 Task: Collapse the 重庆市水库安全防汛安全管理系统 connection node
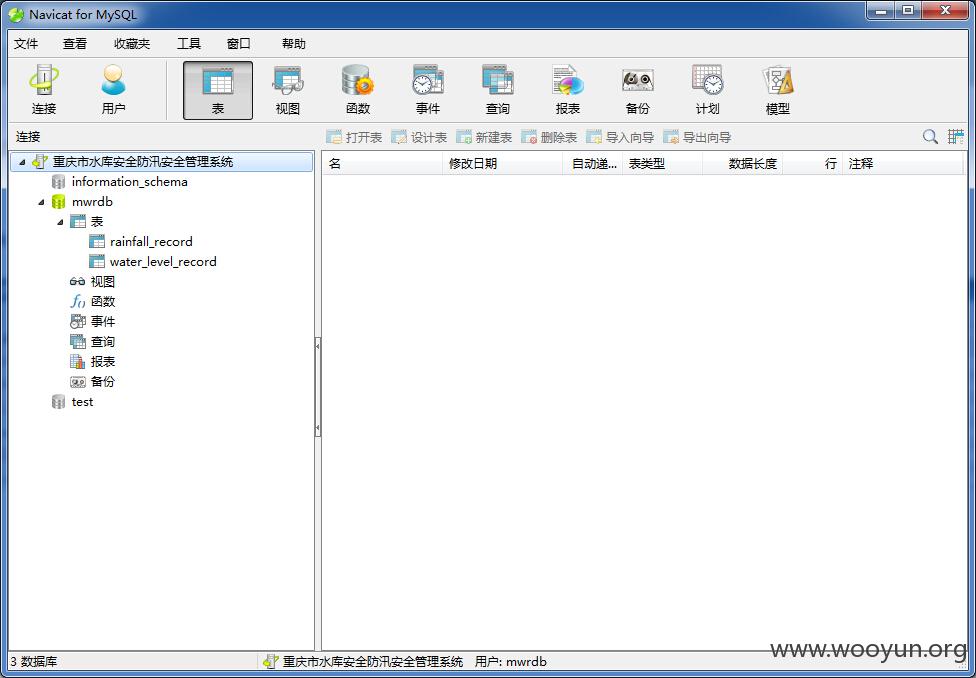click(x=22, y=162)
